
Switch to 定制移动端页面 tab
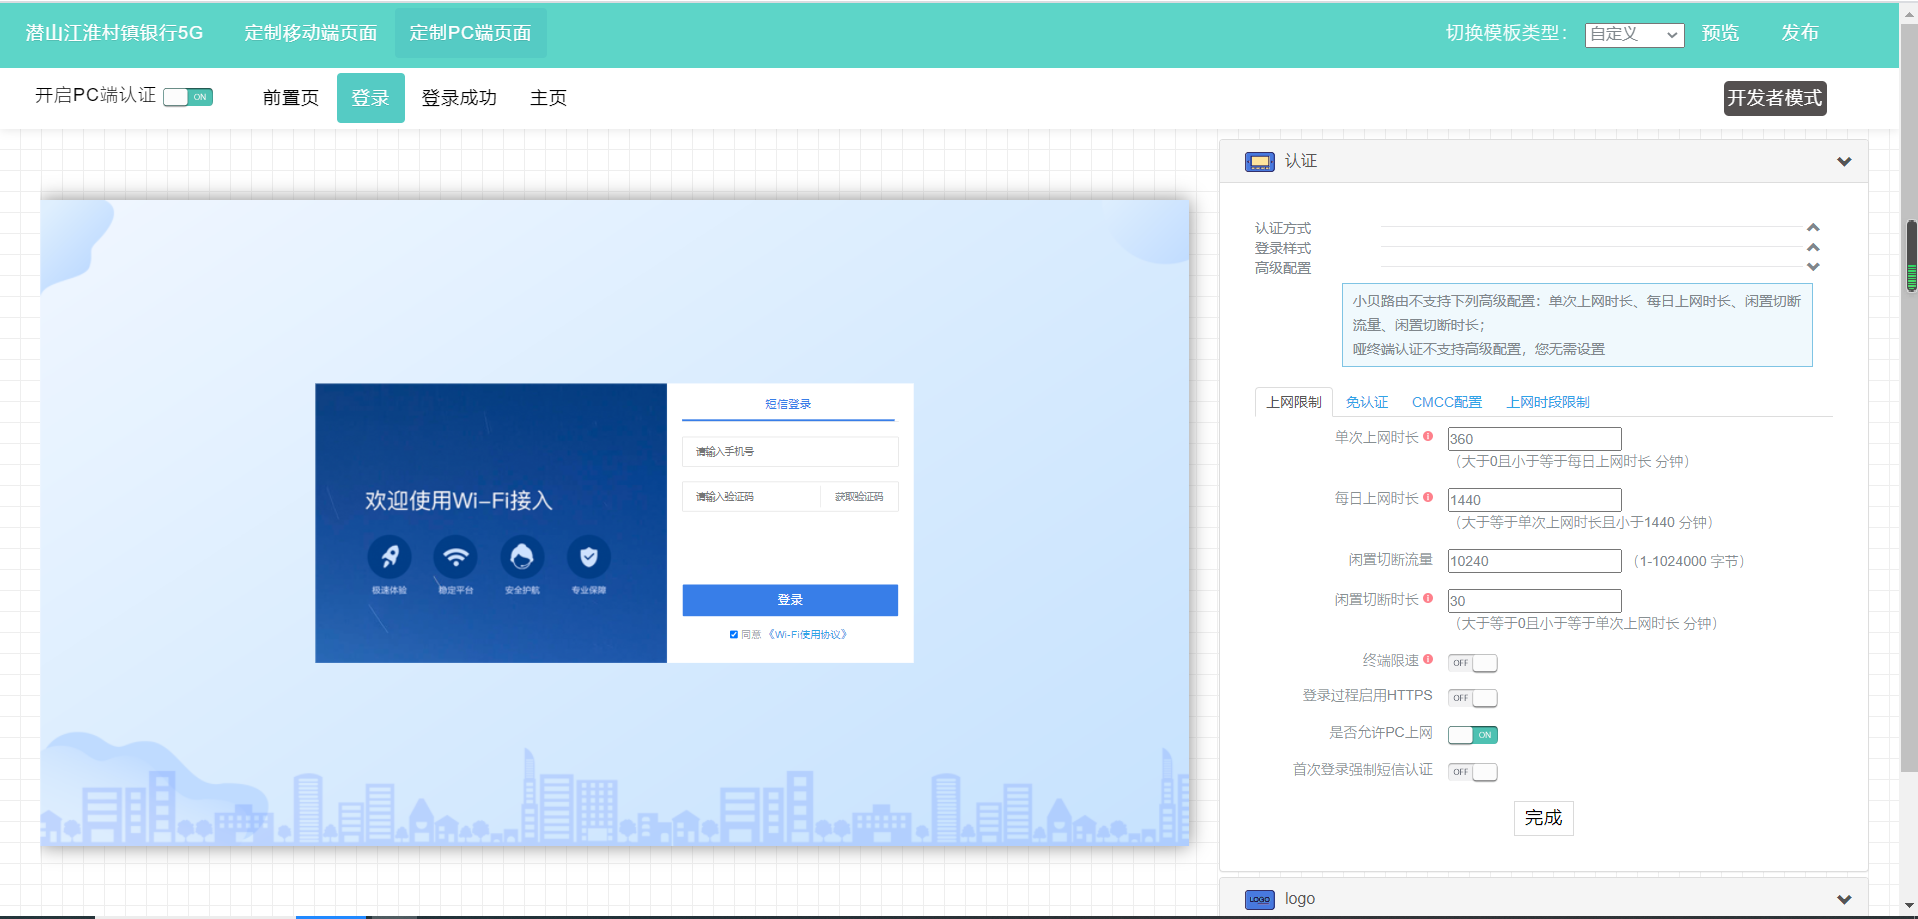311,33
